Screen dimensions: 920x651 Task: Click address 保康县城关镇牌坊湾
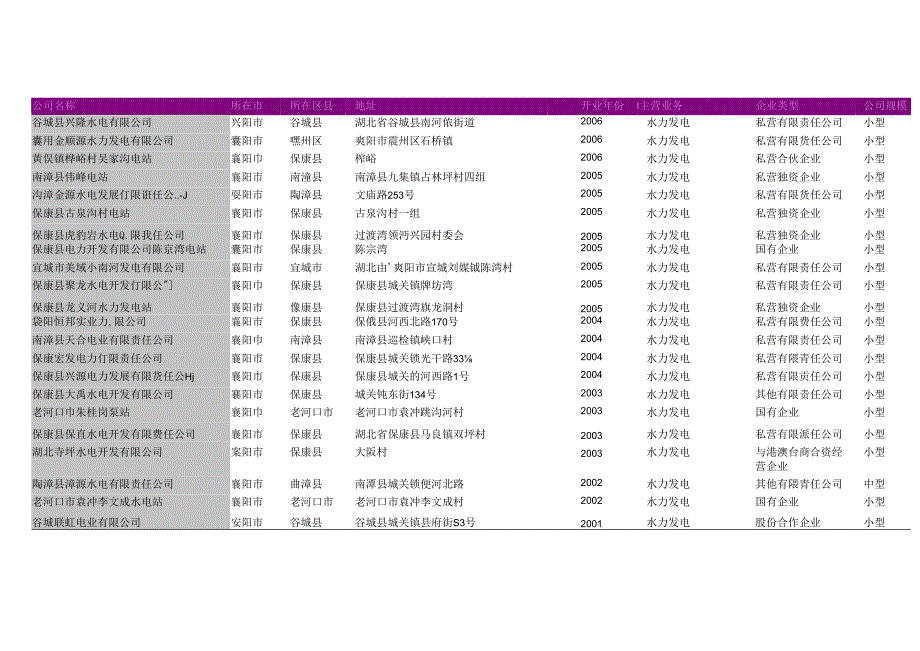click(404, 286)
